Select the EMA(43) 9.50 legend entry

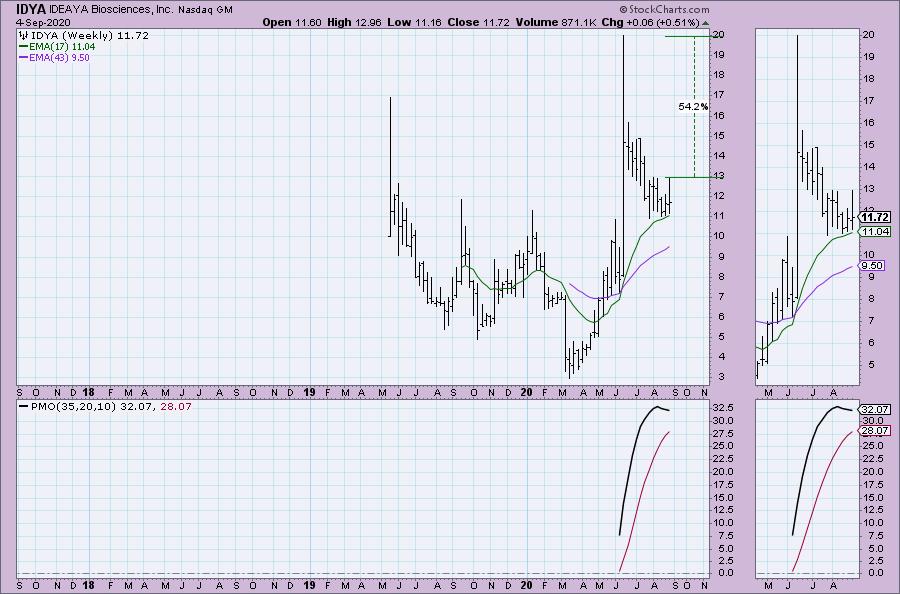click(59, 57)
